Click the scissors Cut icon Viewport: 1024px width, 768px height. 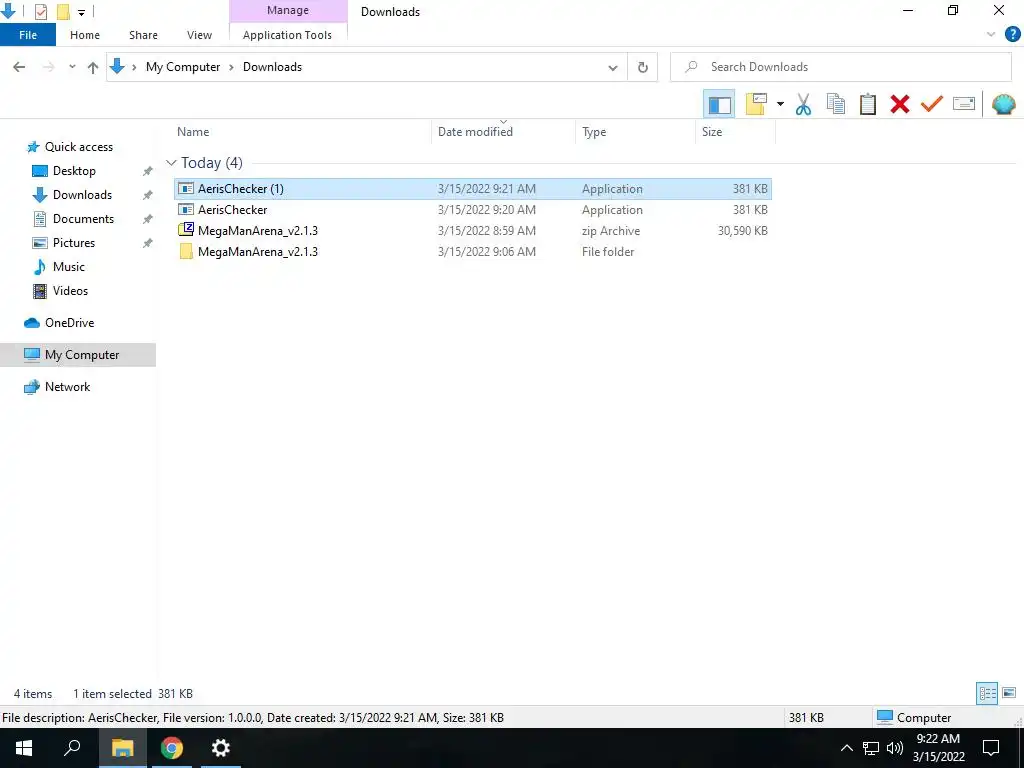coord(803,104)
